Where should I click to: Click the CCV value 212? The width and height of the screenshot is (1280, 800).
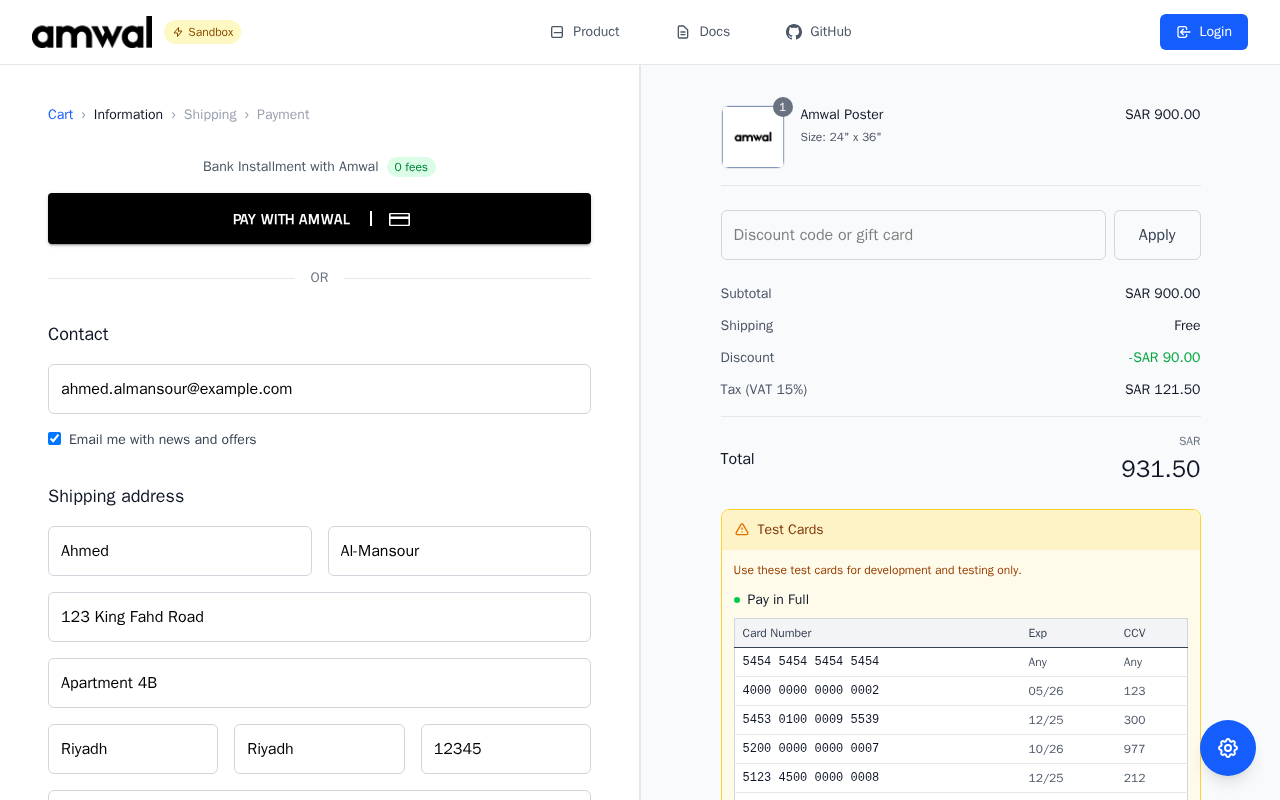[x=1135, y=778]
